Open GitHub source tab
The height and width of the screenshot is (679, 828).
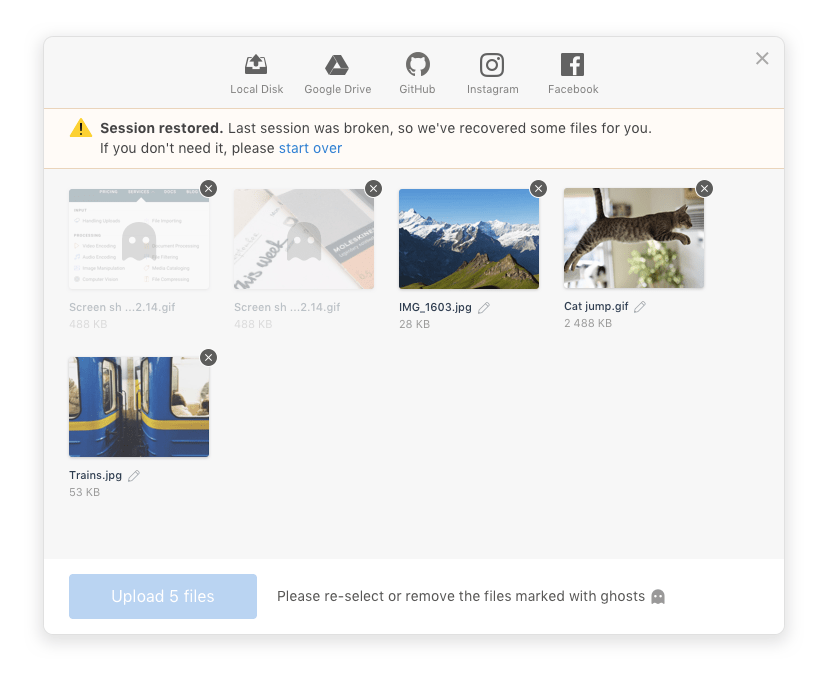[x=417, y=74]
